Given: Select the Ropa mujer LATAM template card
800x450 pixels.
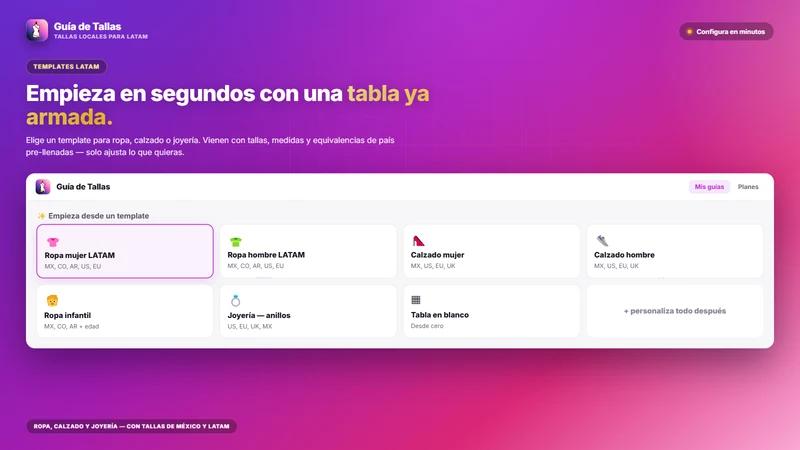Looking at the screenshot, I should (x=125, y=251).
